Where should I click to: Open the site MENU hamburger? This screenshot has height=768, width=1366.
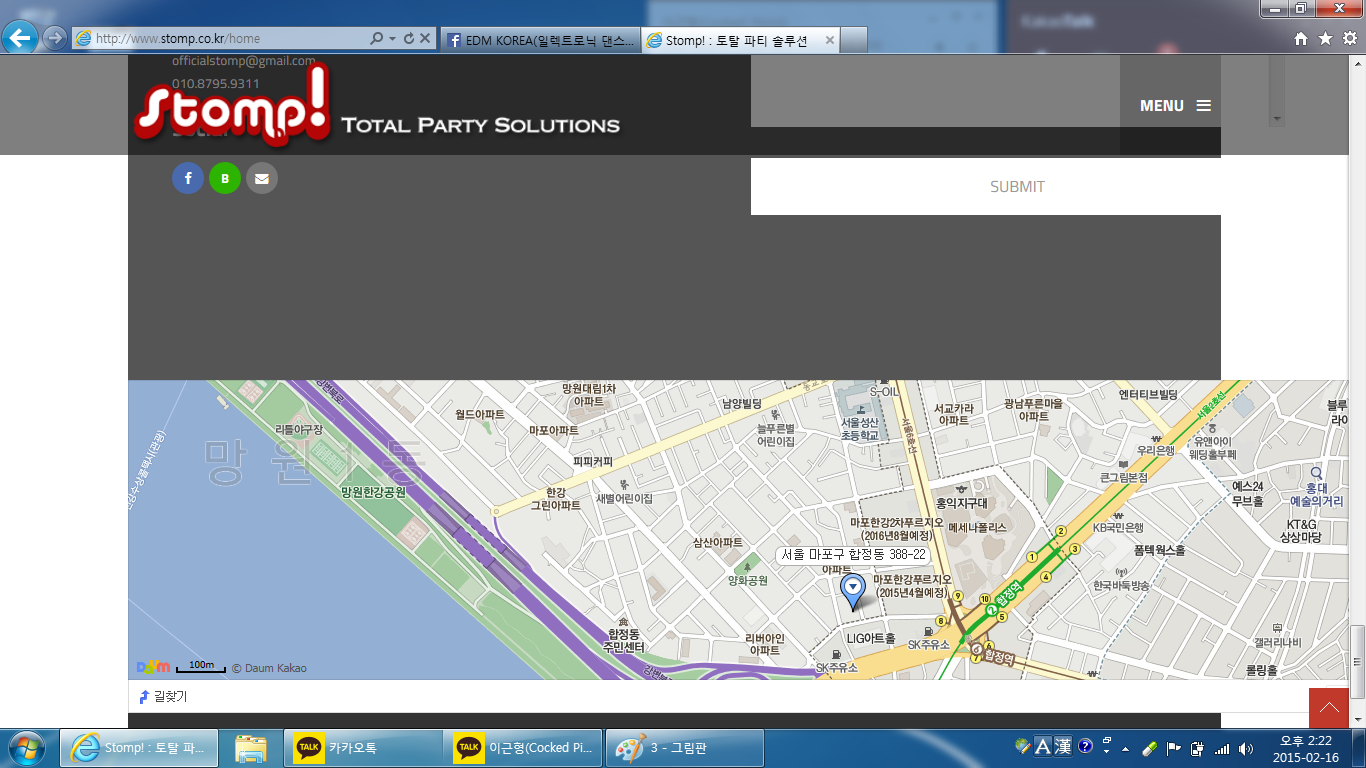click(1175, 105)
